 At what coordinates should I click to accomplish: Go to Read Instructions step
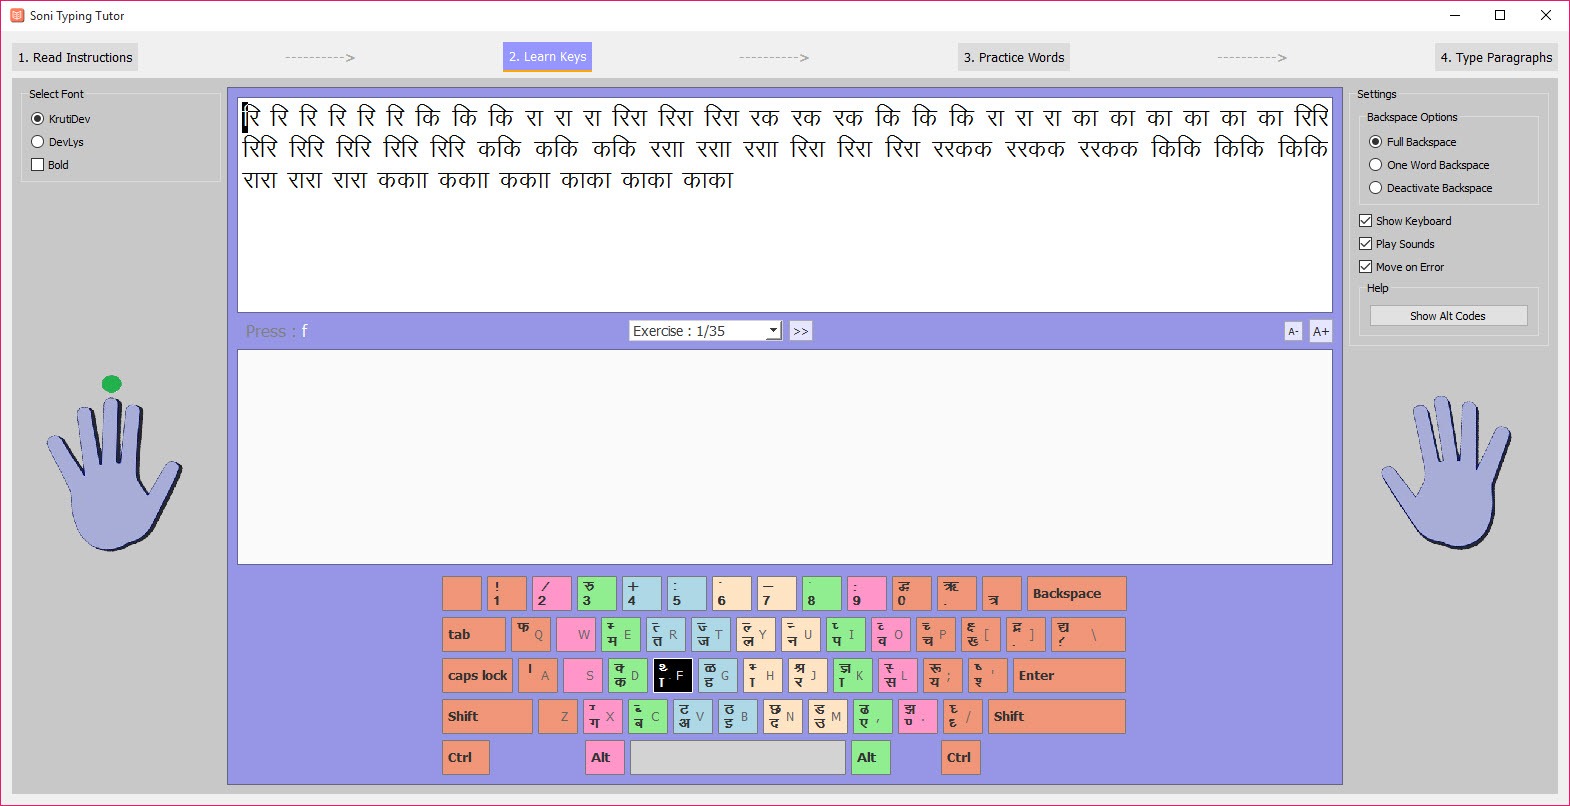point(75,58)
